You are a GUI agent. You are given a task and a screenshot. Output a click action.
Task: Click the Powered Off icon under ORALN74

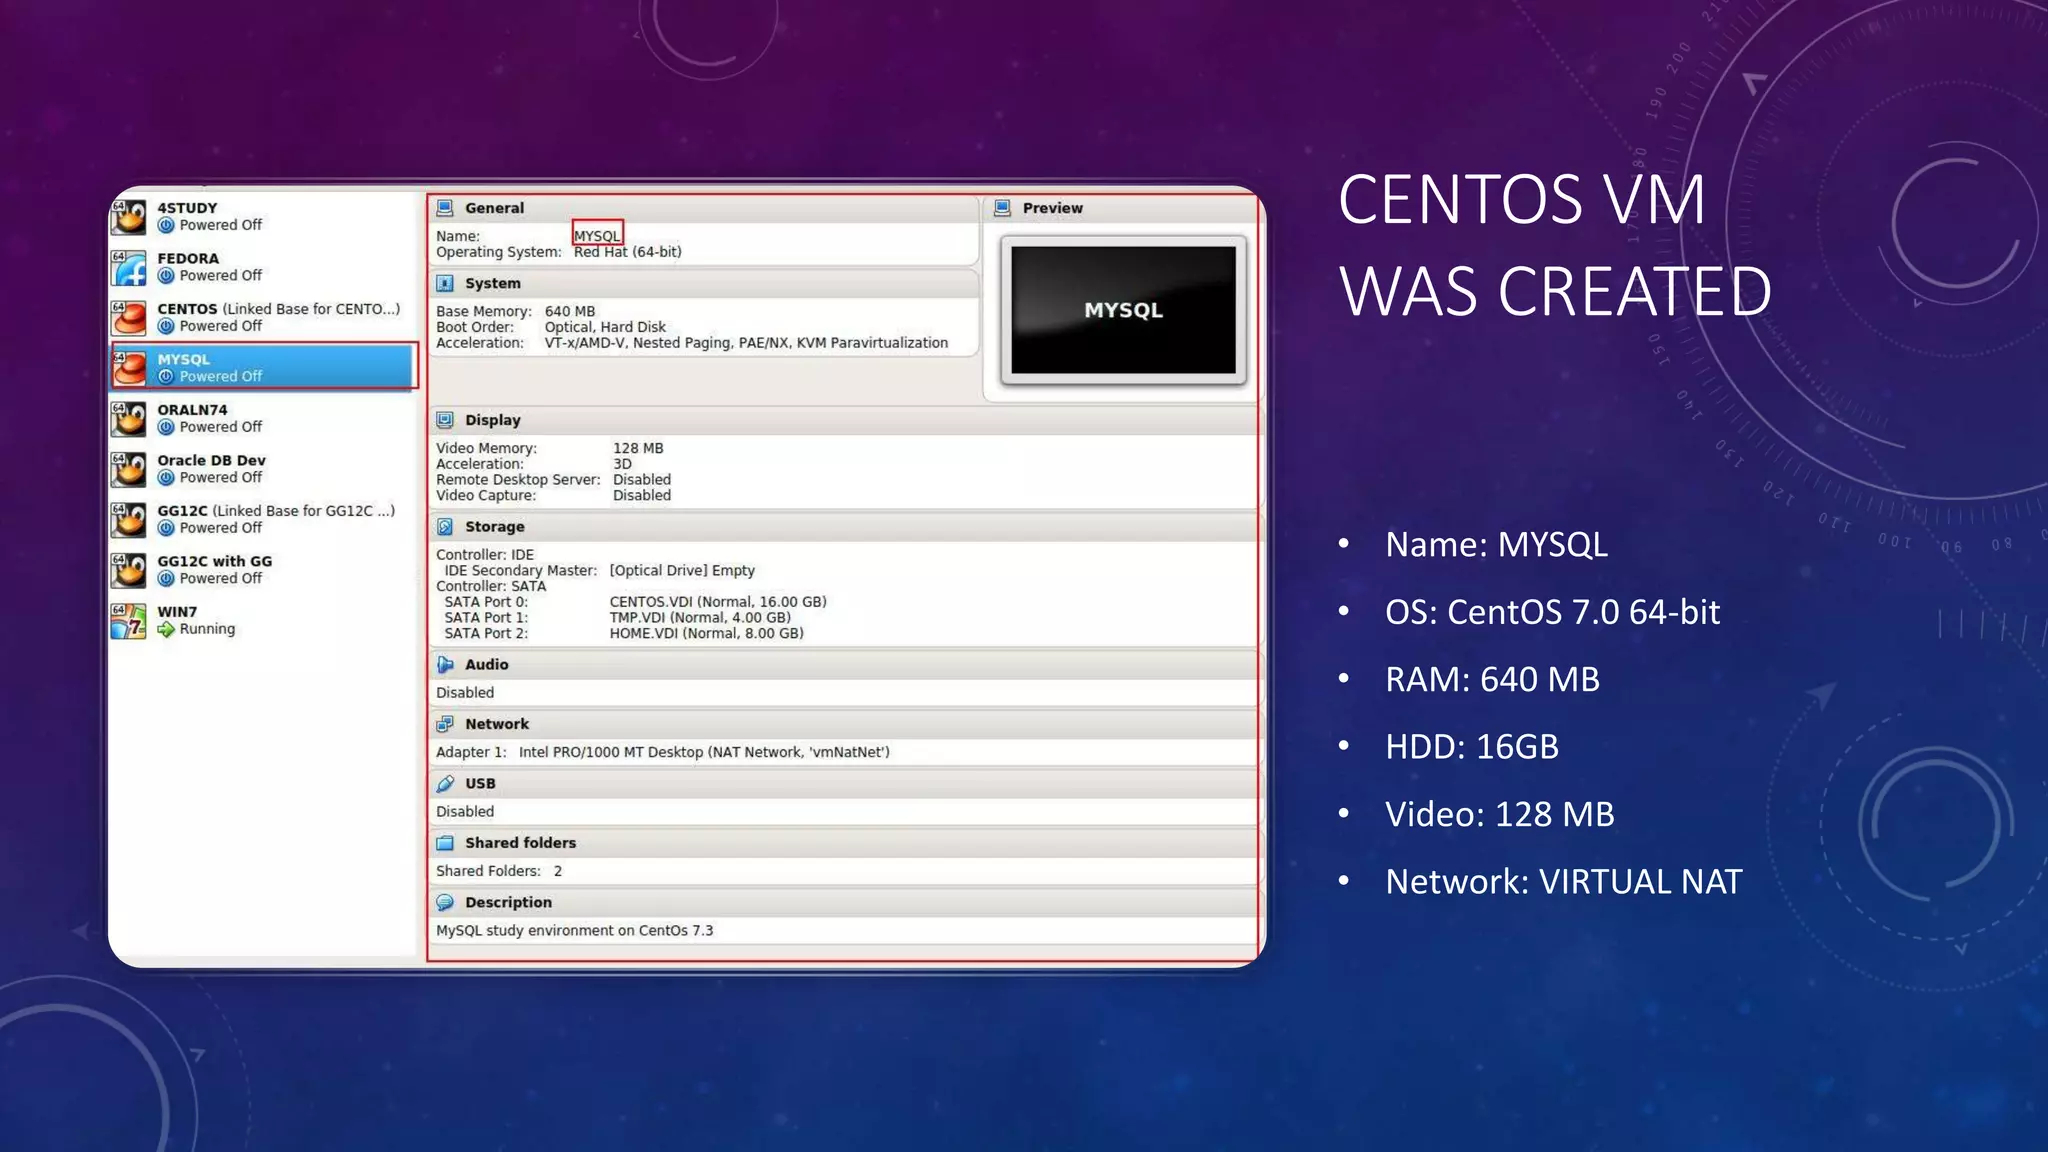(x=166, y=427)
